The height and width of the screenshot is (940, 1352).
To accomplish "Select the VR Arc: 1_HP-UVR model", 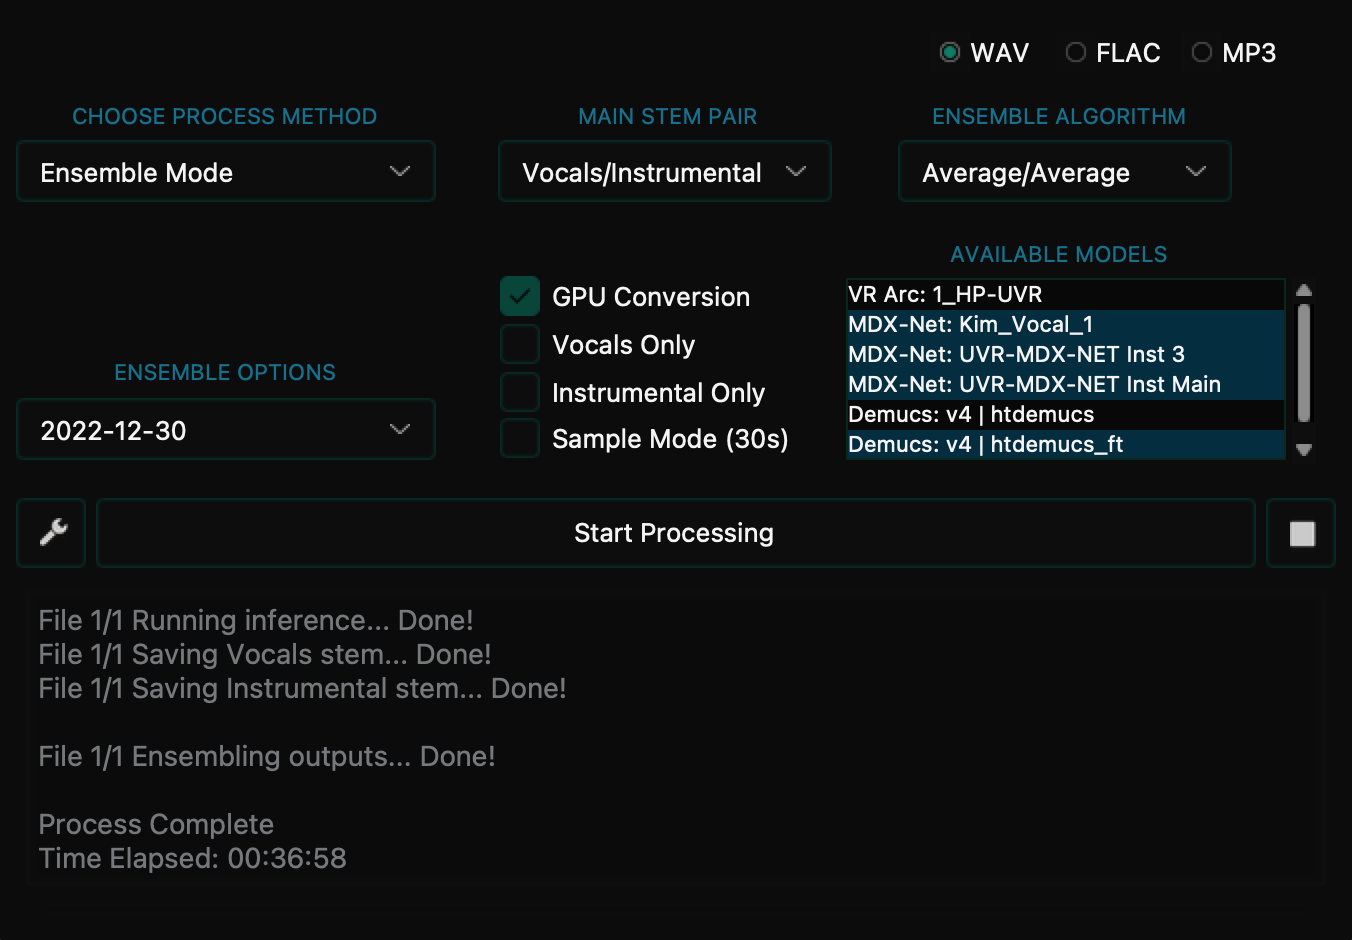I will (1000, 294).
